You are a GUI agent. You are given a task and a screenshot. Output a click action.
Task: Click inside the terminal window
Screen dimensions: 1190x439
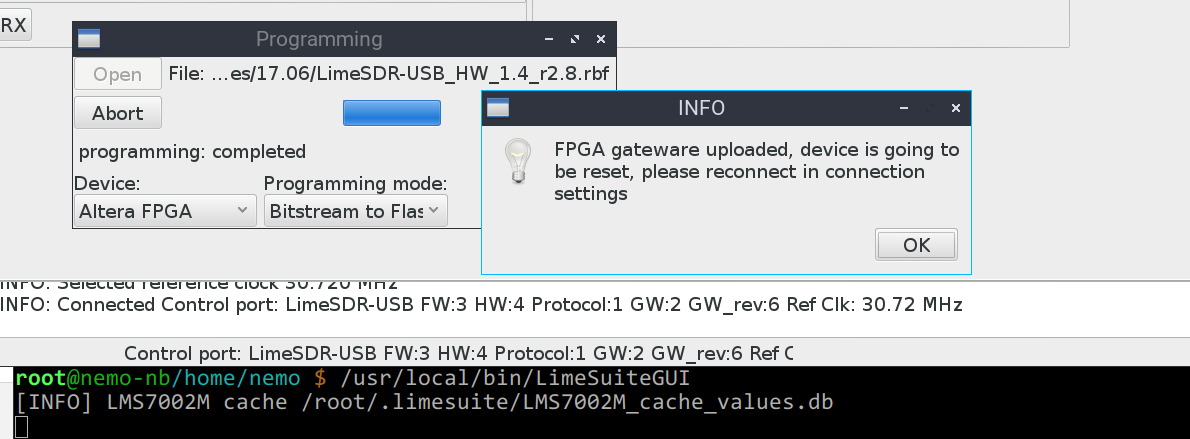[601, 403]
